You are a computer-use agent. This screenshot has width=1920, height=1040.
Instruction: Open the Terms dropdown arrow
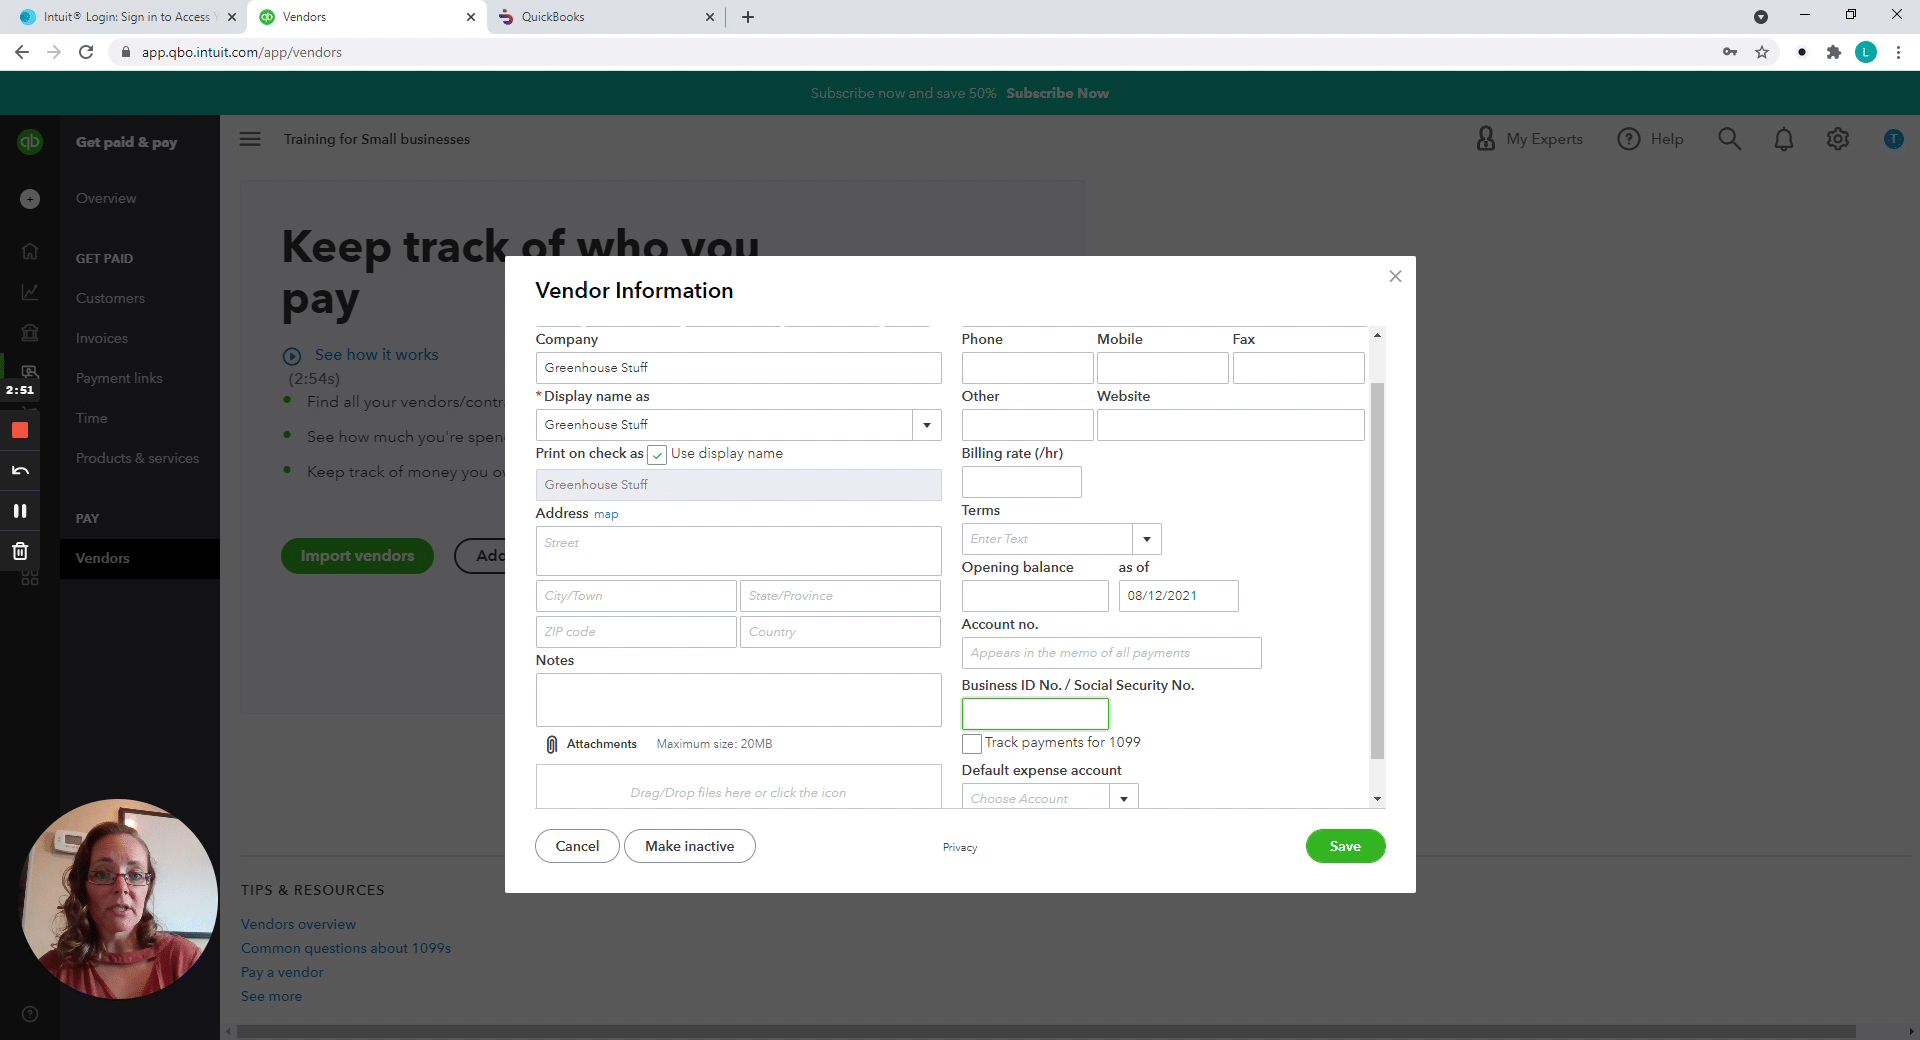1146,539
